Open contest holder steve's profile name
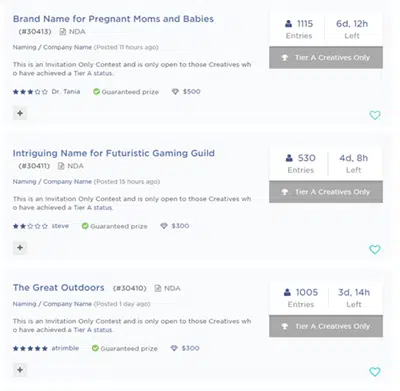The width and height of the screenshot is (400, 391). pos(60,226)
